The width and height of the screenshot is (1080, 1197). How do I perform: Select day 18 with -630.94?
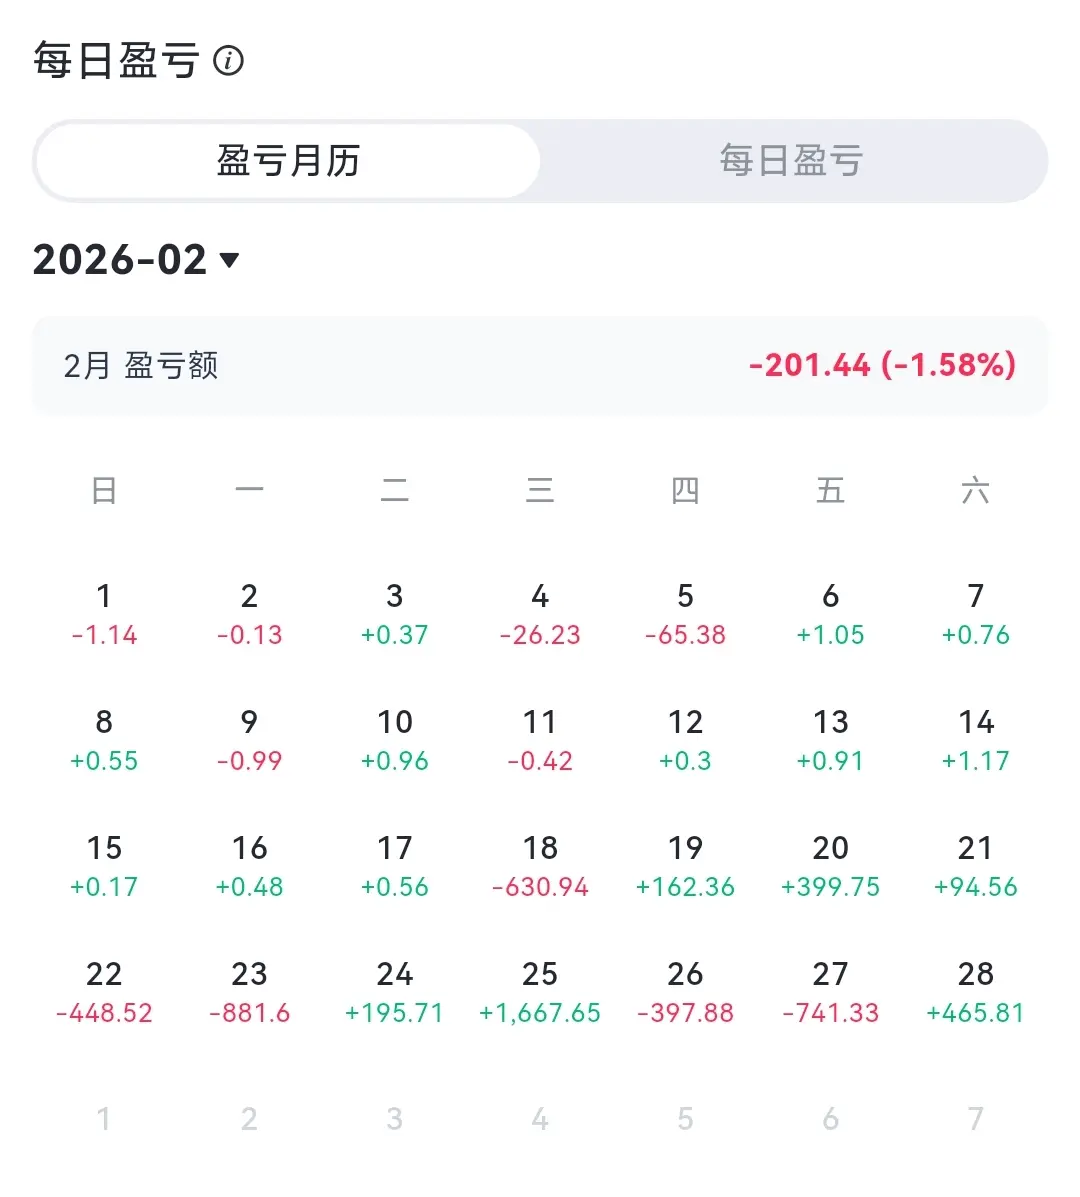(x=540, y=866)
